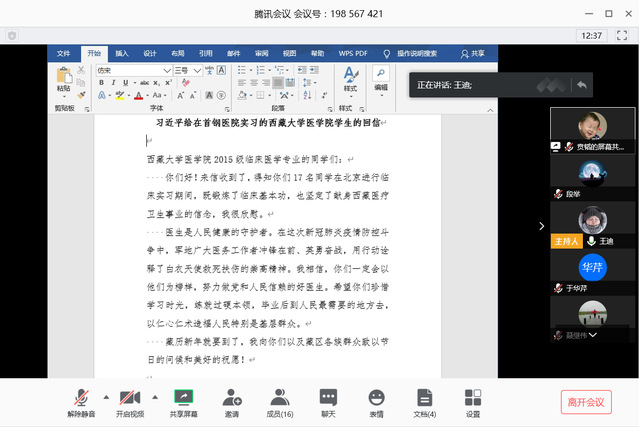Click the 共享 button in the Word ribbon
639x427 pixels.
(x=473, y=53)
